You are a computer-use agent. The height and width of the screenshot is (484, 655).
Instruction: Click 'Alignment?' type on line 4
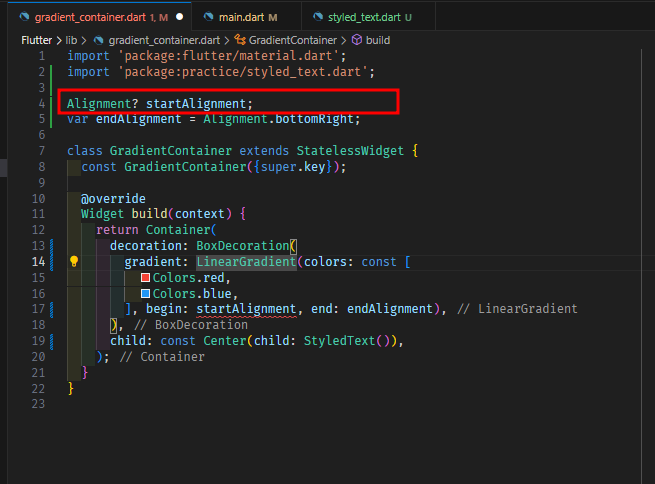(x=102, y=104)
